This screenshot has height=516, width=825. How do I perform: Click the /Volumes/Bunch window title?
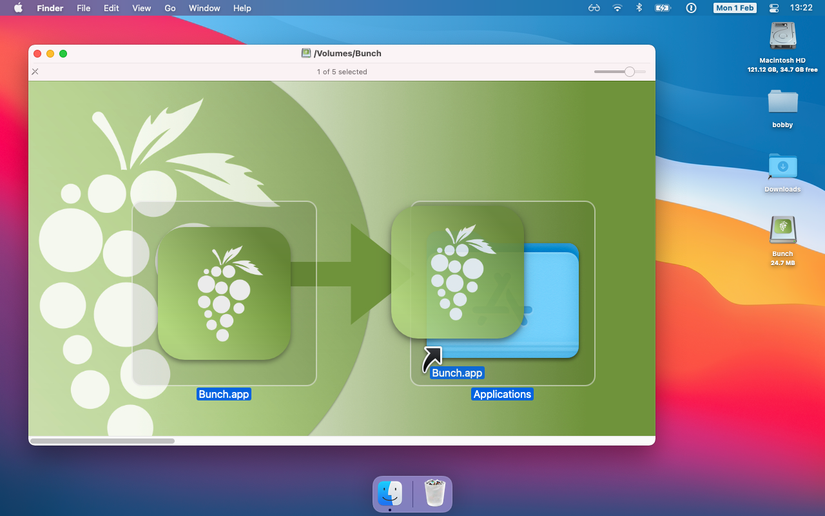point(347,53)
